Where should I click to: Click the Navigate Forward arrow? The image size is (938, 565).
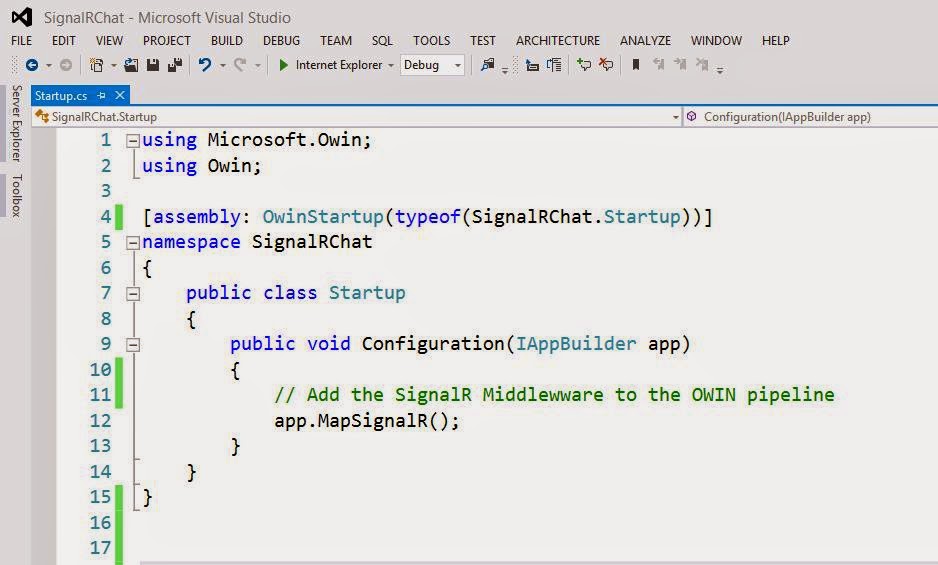pos(66,65)
